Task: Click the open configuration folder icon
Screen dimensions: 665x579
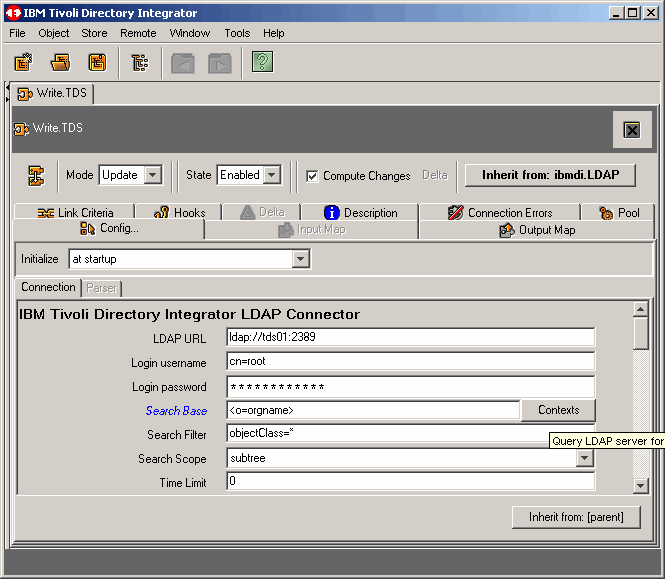Action: pyautogui.click(x=60, y=63)
